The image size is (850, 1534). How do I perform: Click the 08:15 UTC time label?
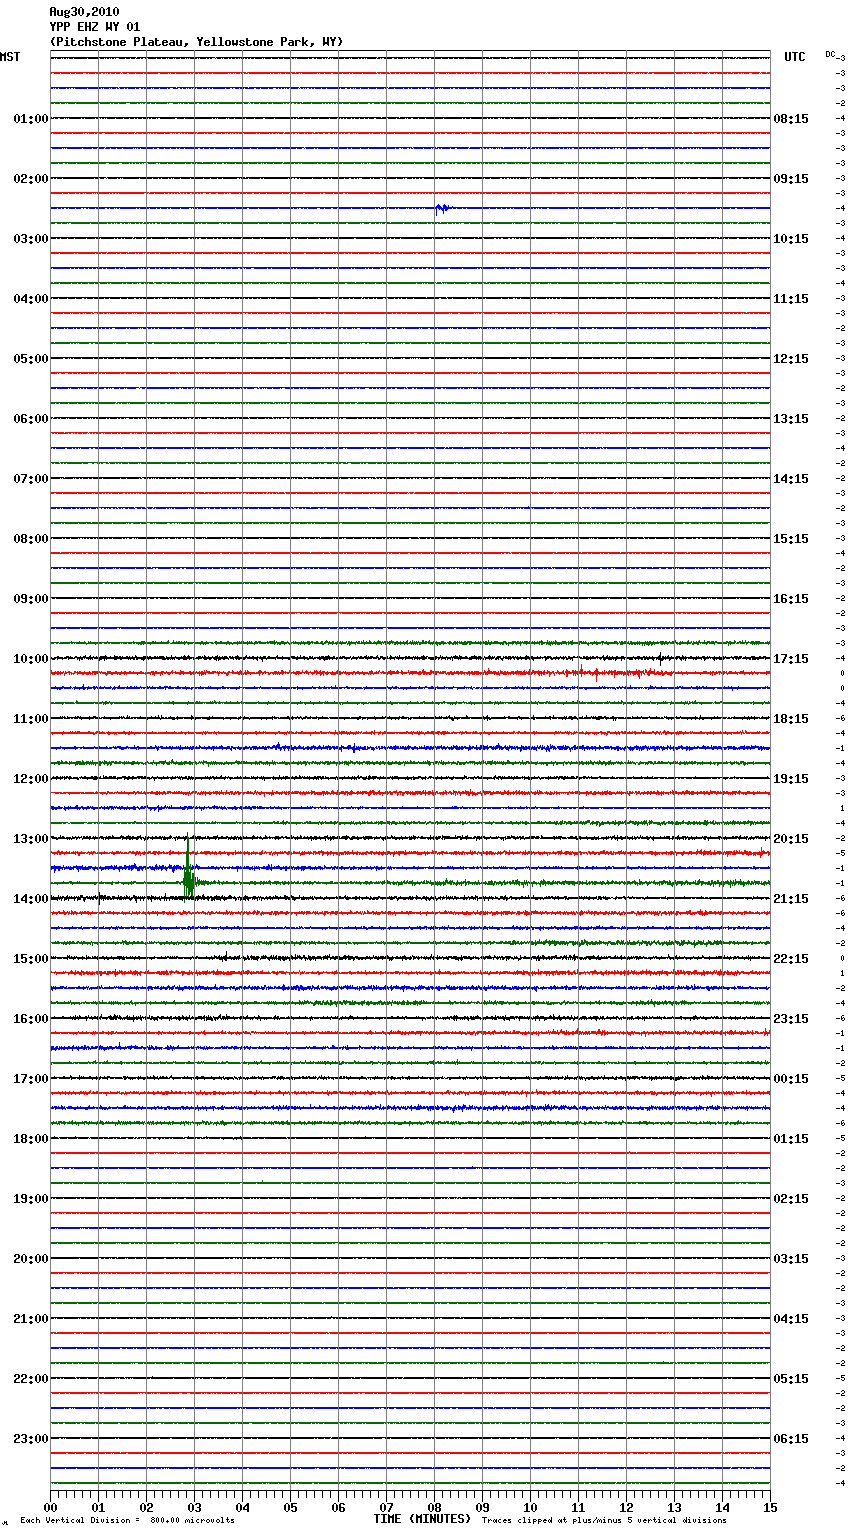pyautogui.click(x=791, y=119)
